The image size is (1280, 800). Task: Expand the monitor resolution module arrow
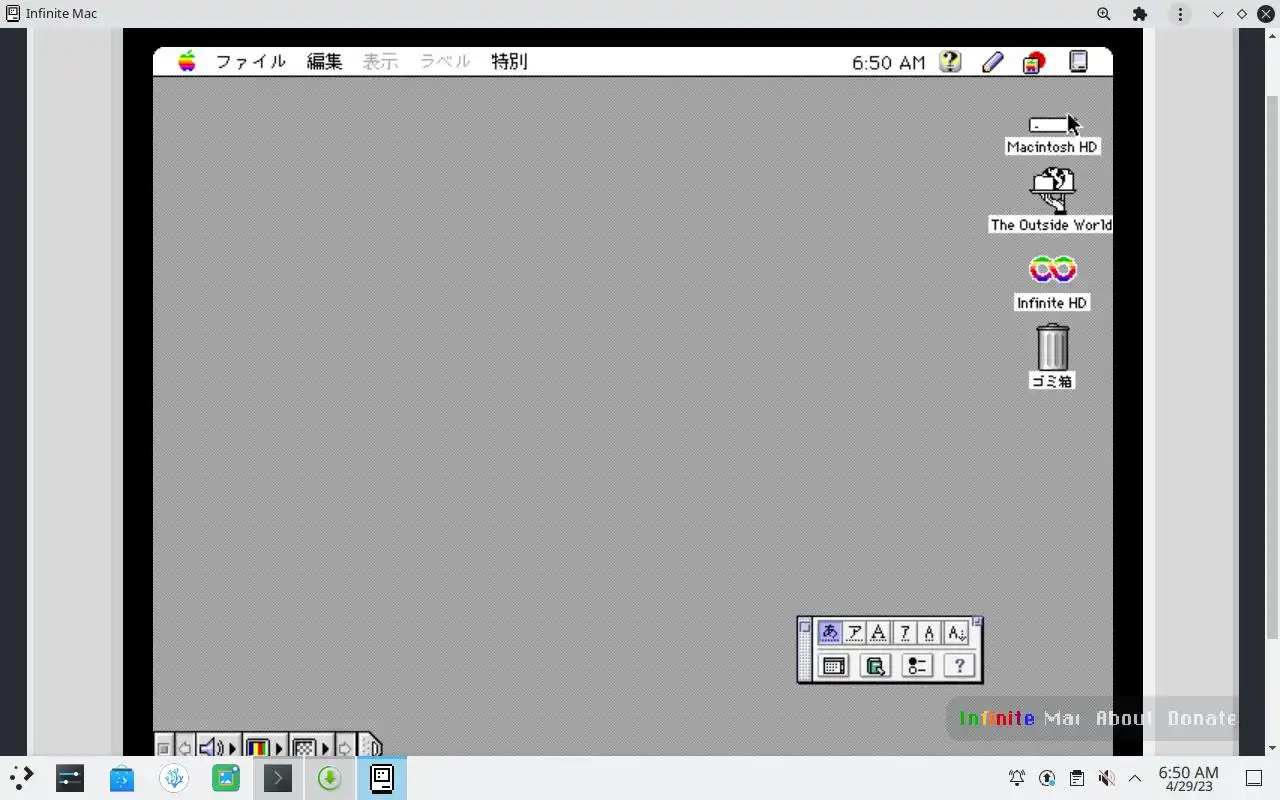326,748
